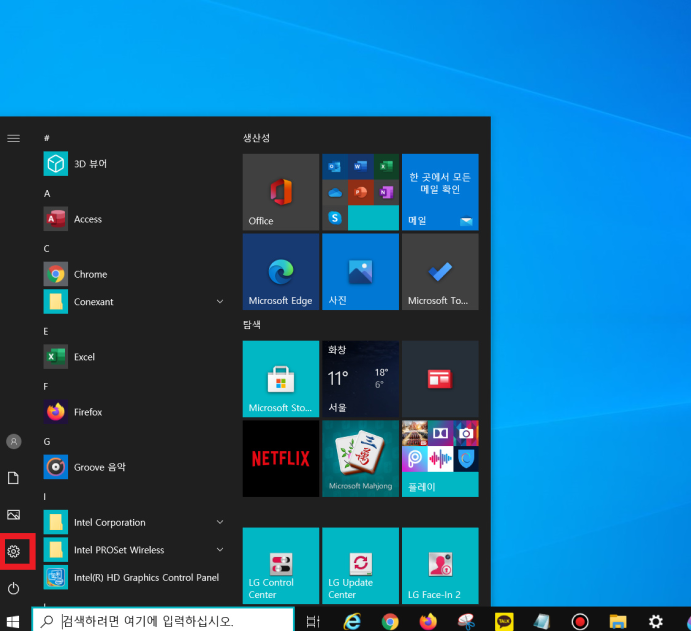Open Microsoft Mahjong tile

[360, 459]
